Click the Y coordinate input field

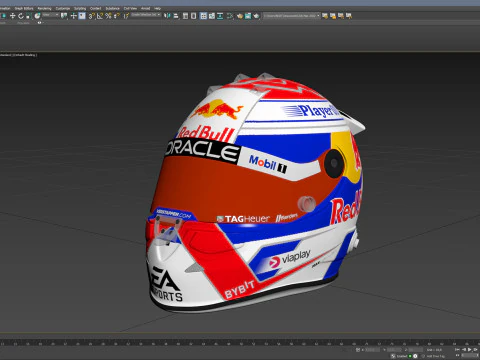[394, 350]
